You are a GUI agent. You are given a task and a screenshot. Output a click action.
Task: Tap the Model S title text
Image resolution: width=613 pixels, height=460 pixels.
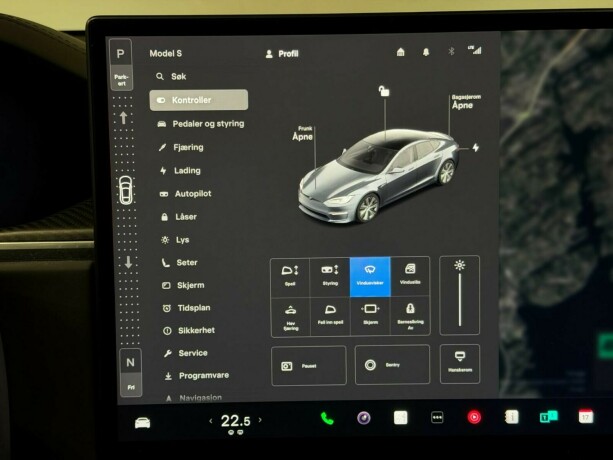point(166,54)
